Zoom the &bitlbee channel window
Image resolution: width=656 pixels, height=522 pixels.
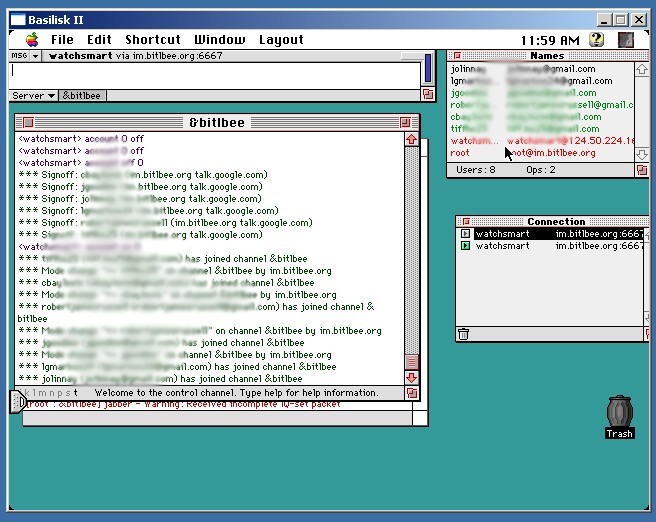point(405,123)
